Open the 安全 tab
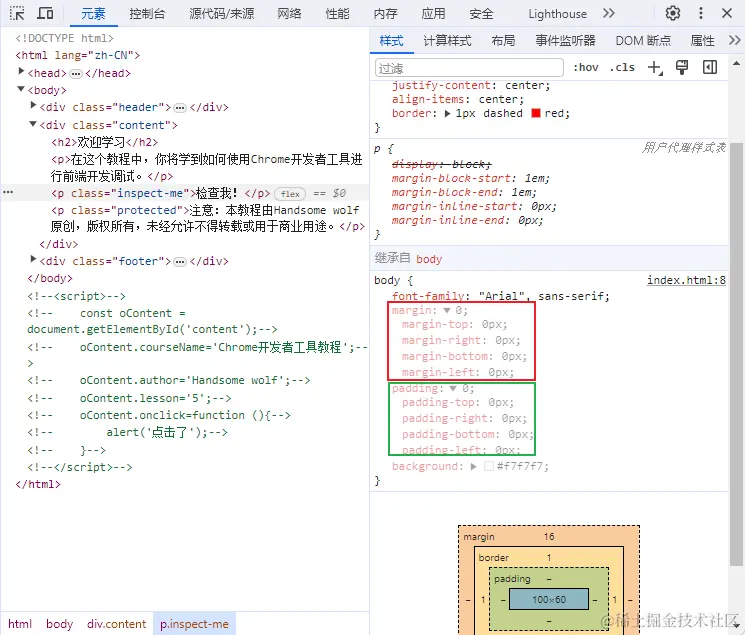 tap(481, 14)
